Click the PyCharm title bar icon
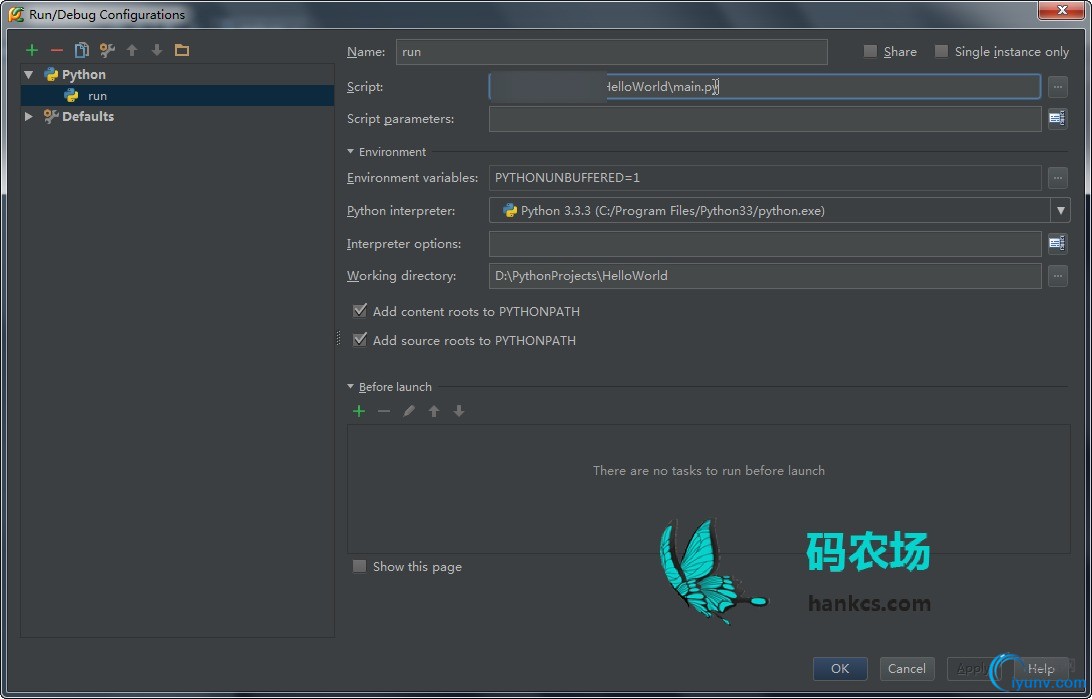Viewport: 1092px width, 699px height. pos(15,14)
